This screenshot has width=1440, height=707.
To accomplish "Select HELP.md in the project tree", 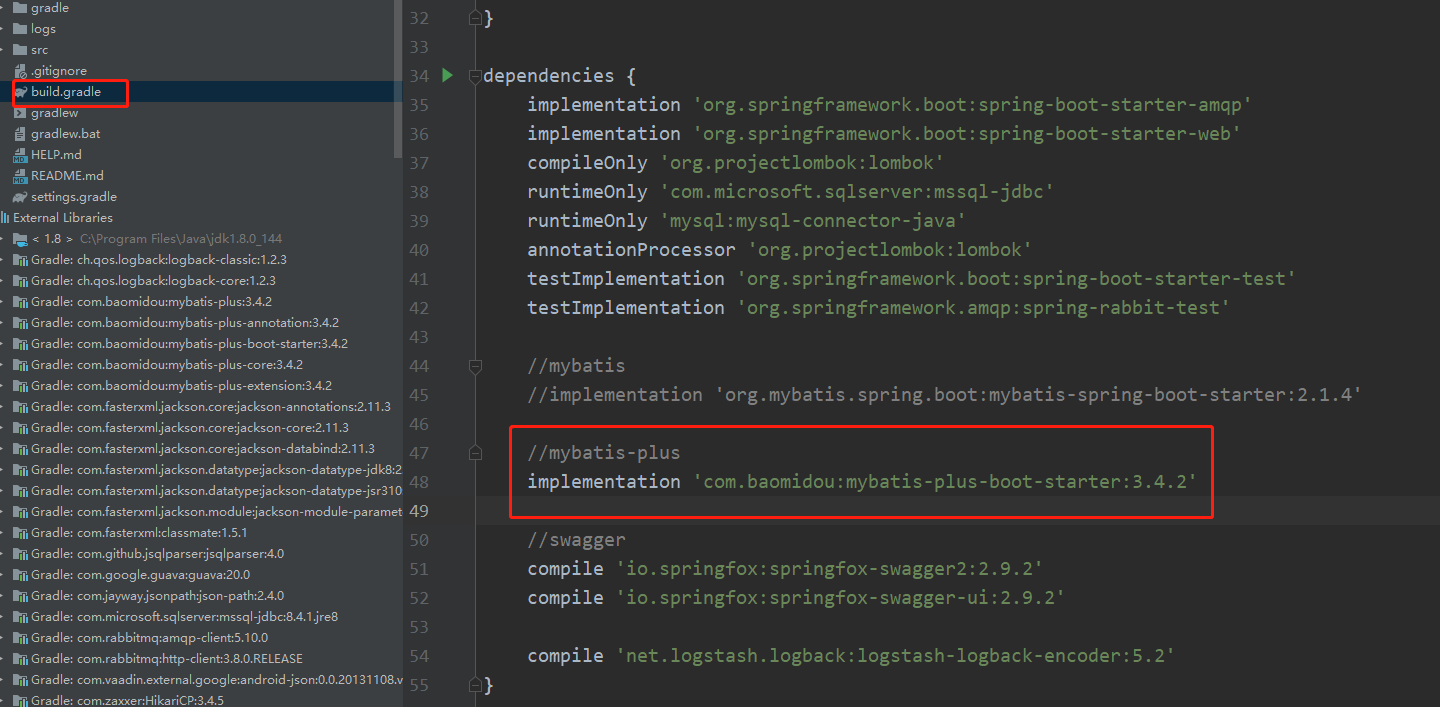I will pyautogui.click(x=56, y=155).
